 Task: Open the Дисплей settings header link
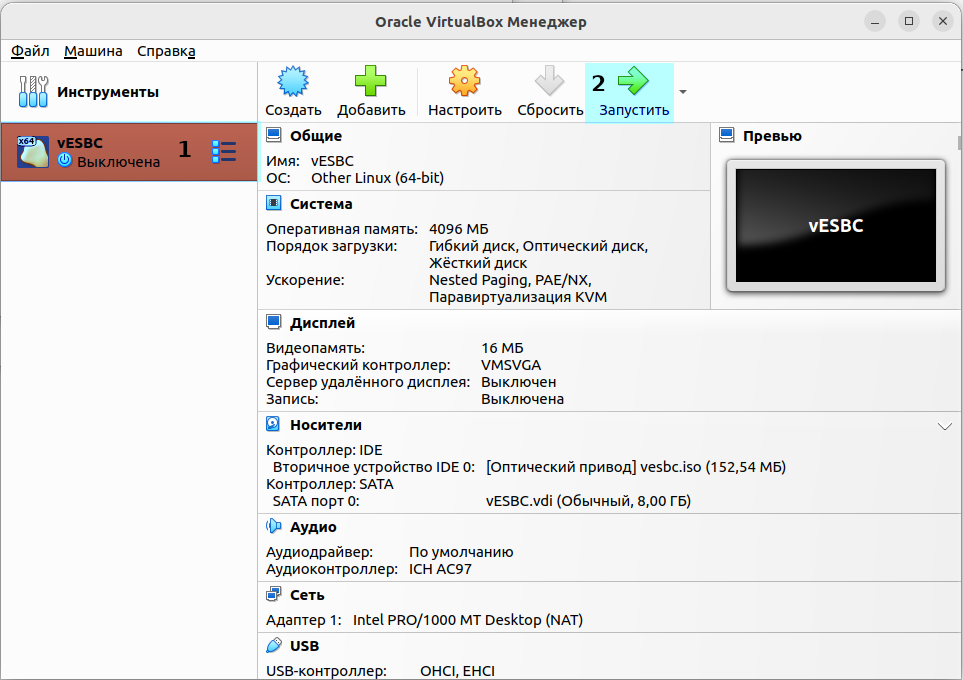click(x=322, y=323)
